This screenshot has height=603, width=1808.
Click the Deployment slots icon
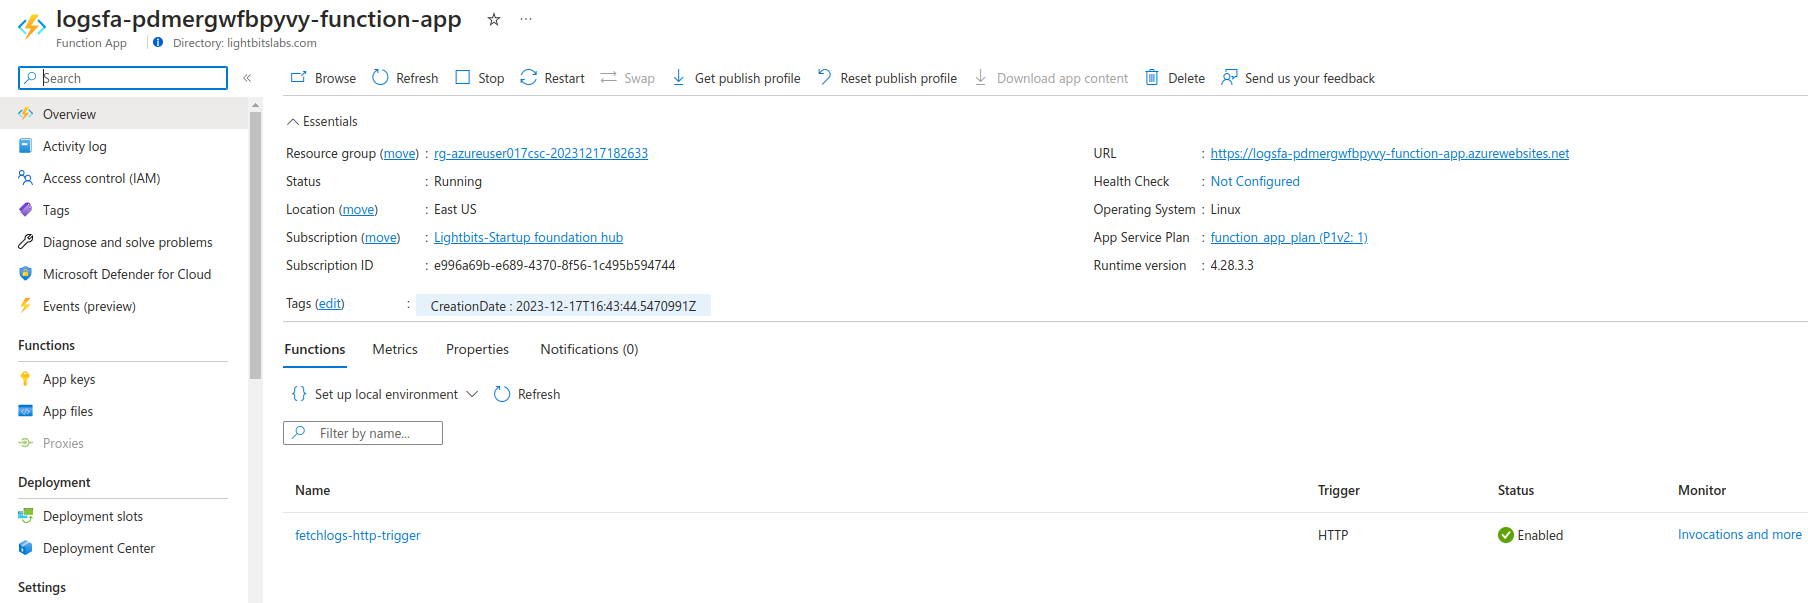tap(26, 516)
